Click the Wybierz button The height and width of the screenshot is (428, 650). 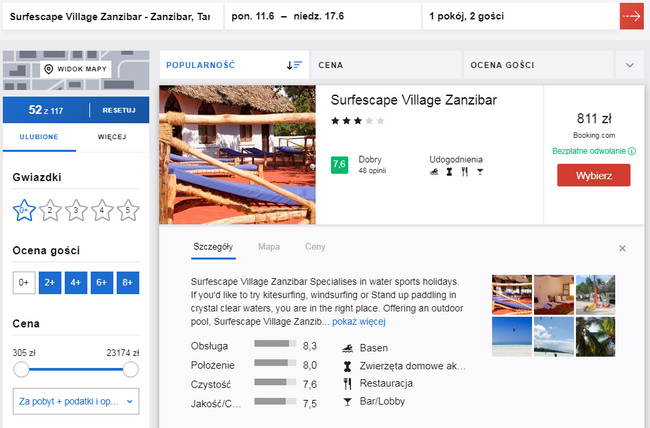[593, 175]
